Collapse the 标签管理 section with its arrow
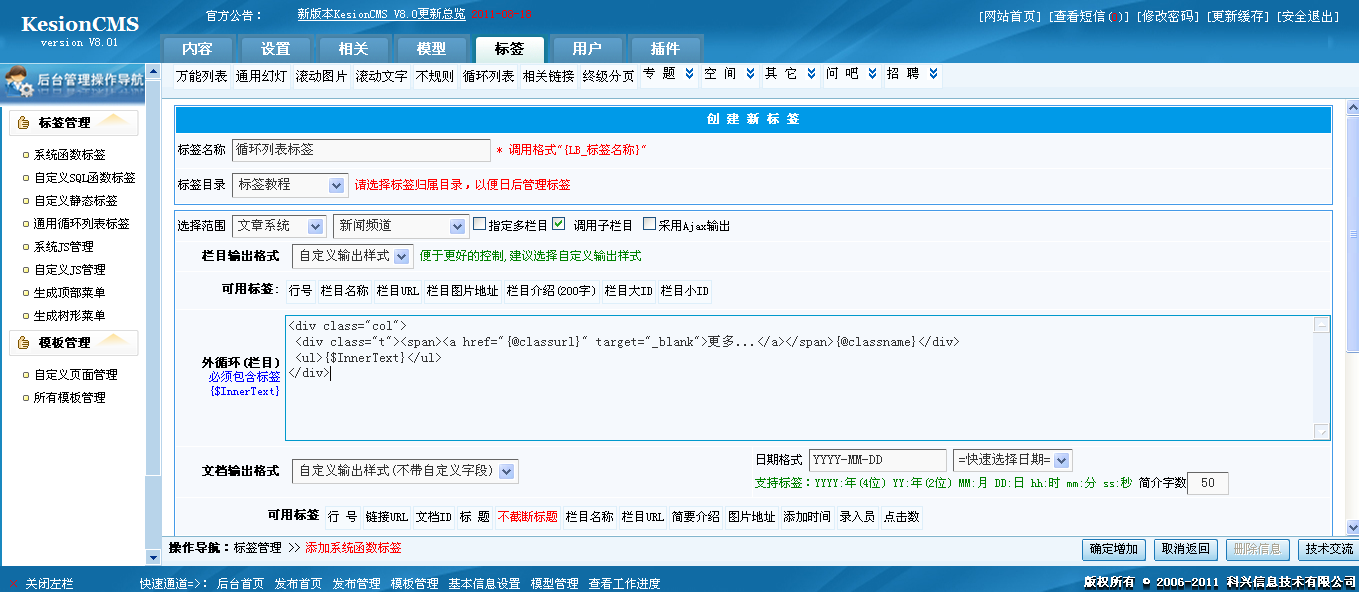1359x592 pixels. (x=113, y=121)
